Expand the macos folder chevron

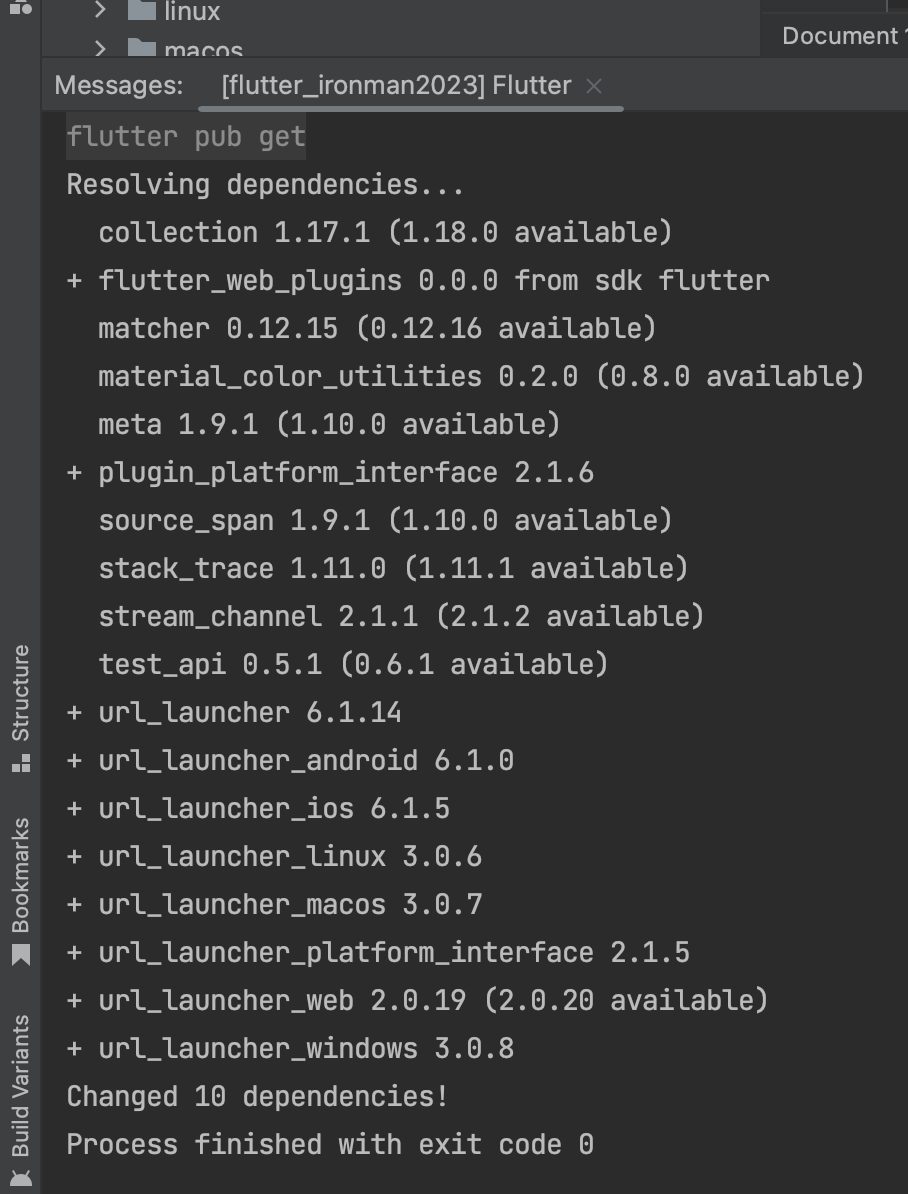[100, 49]
